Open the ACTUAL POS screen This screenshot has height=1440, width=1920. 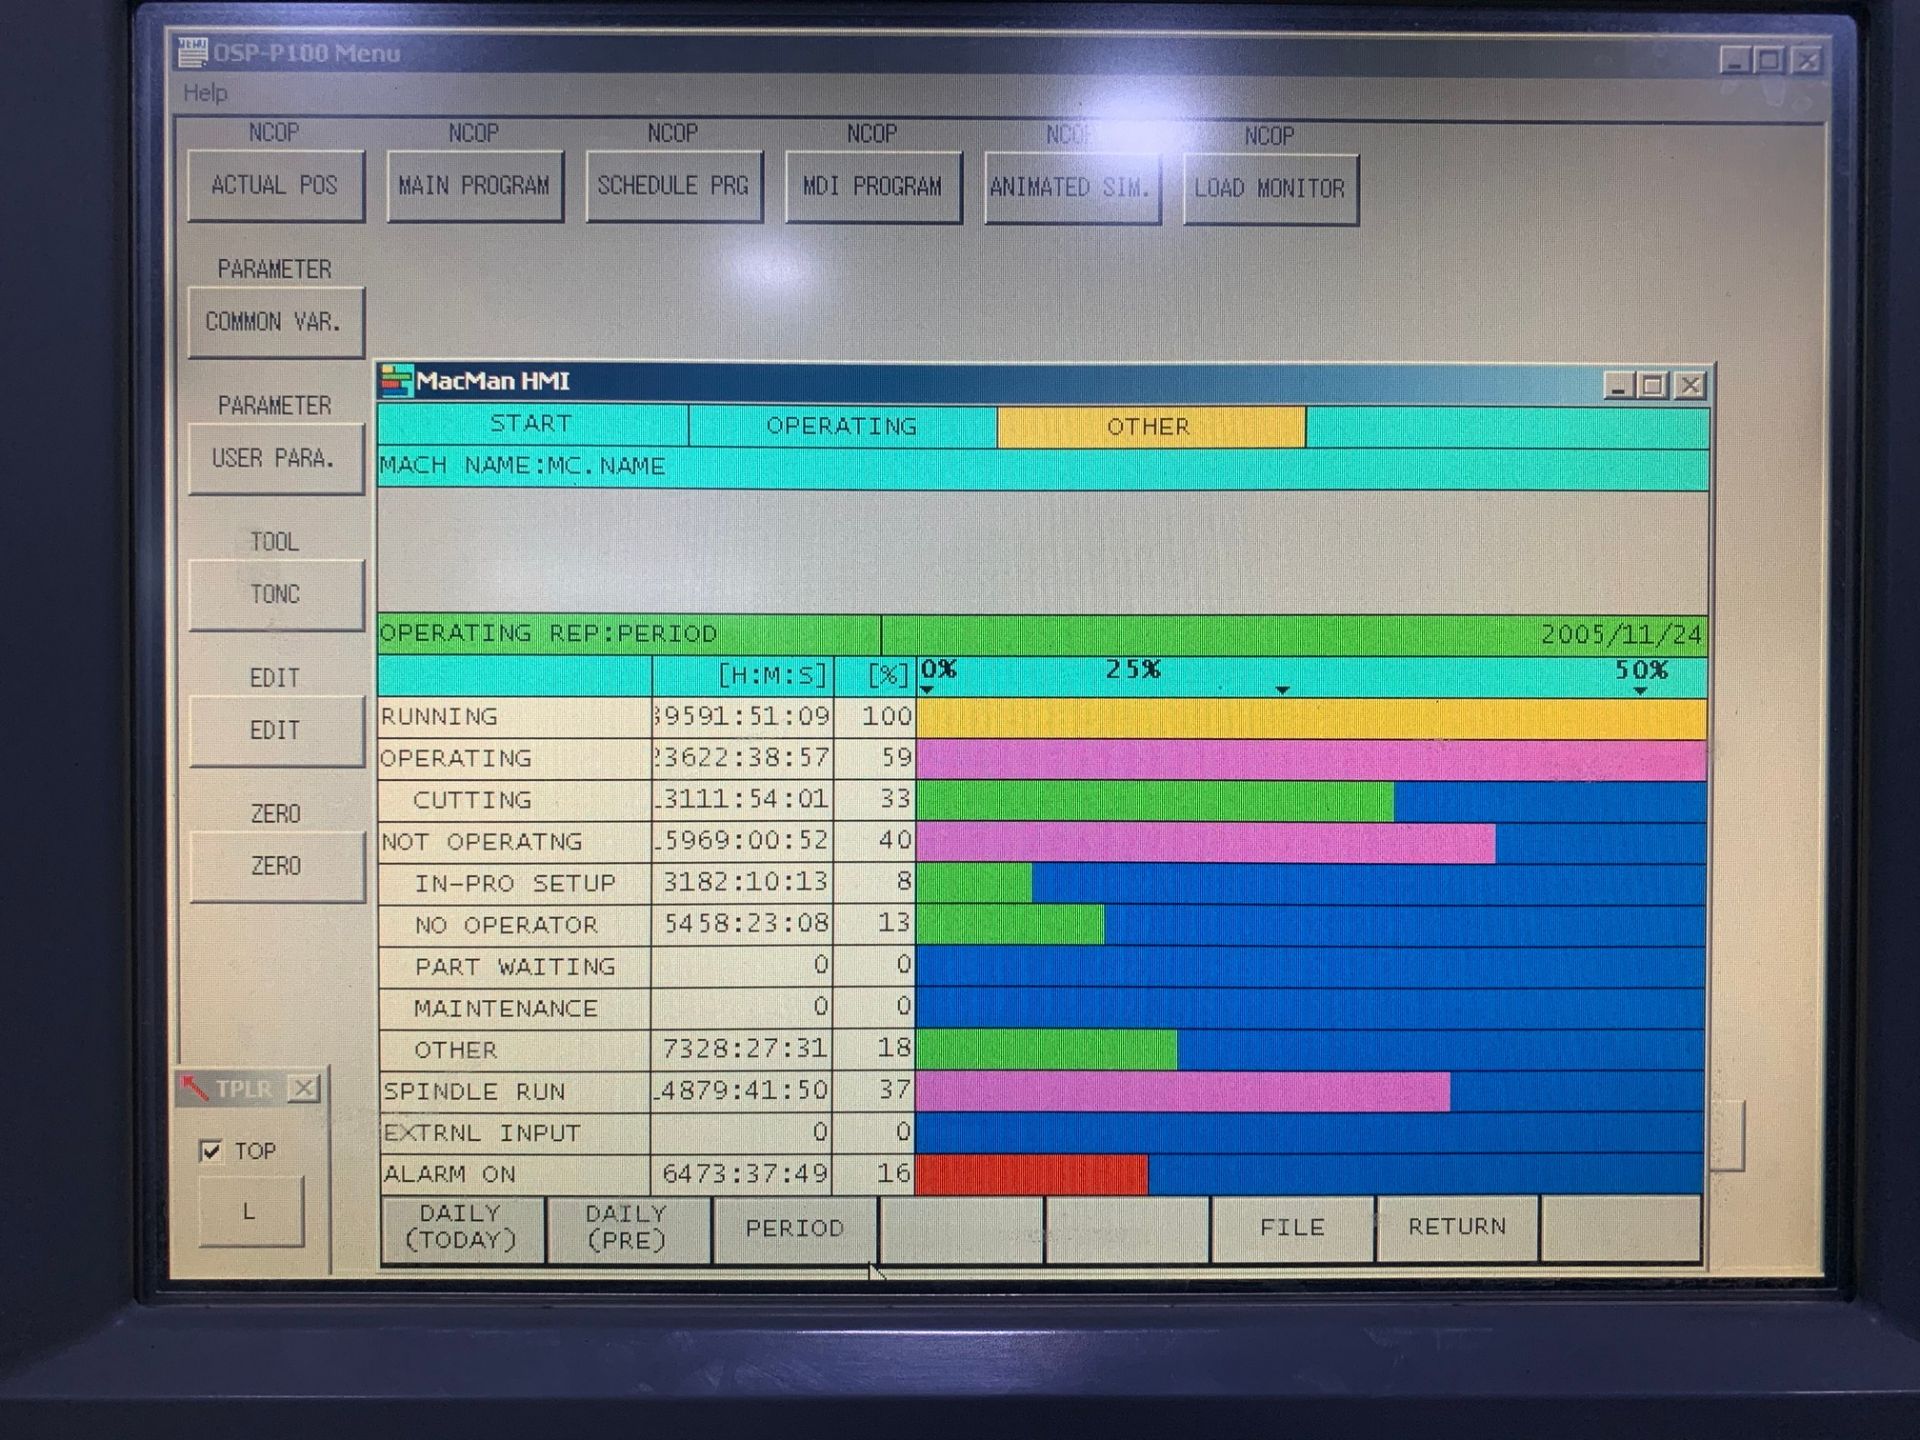[x=275, y=186]
